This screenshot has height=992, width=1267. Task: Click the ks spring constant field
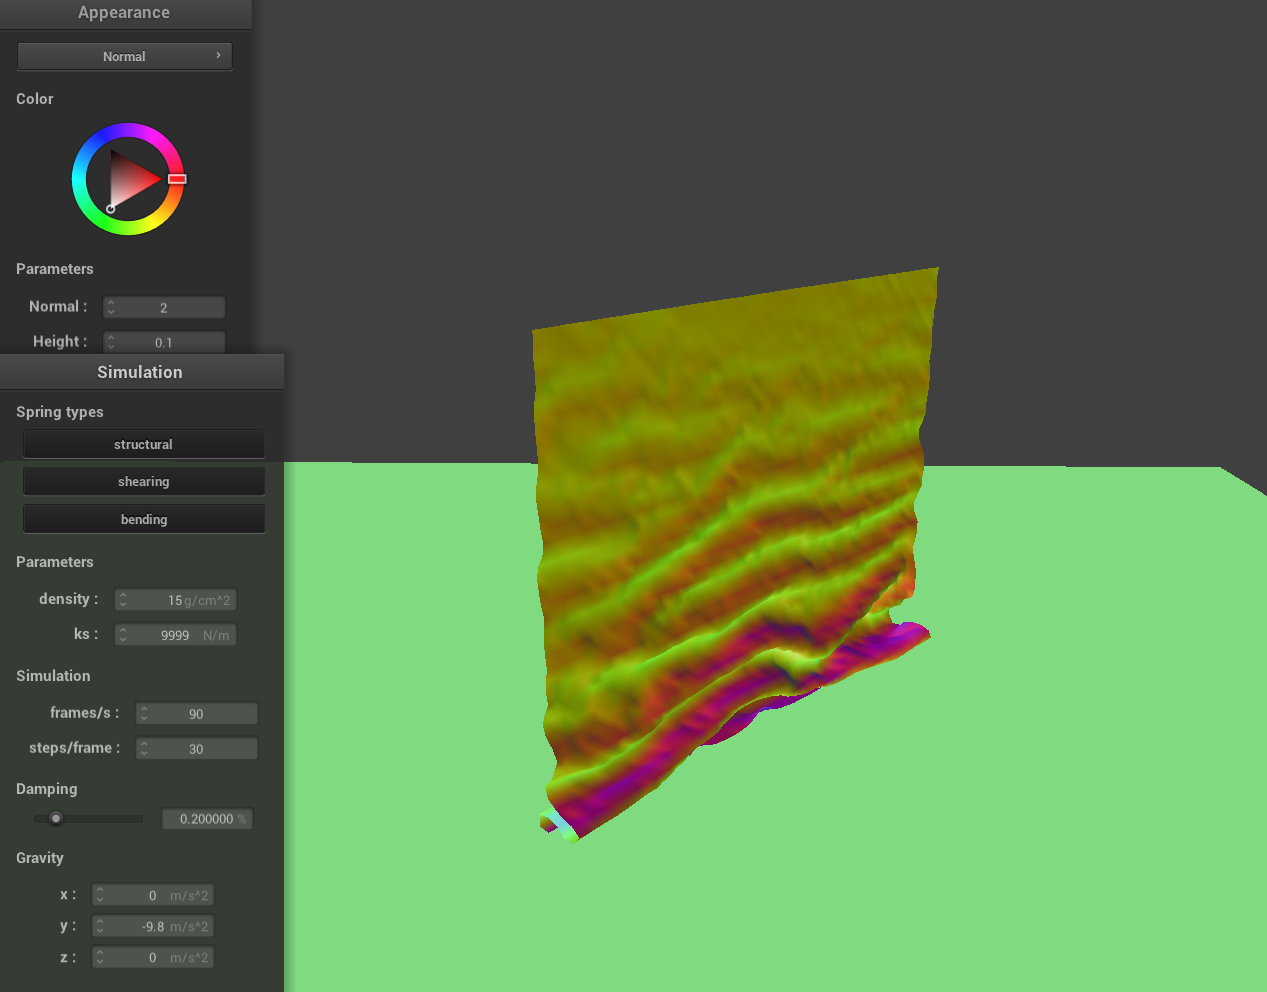[x=175, y=635]
